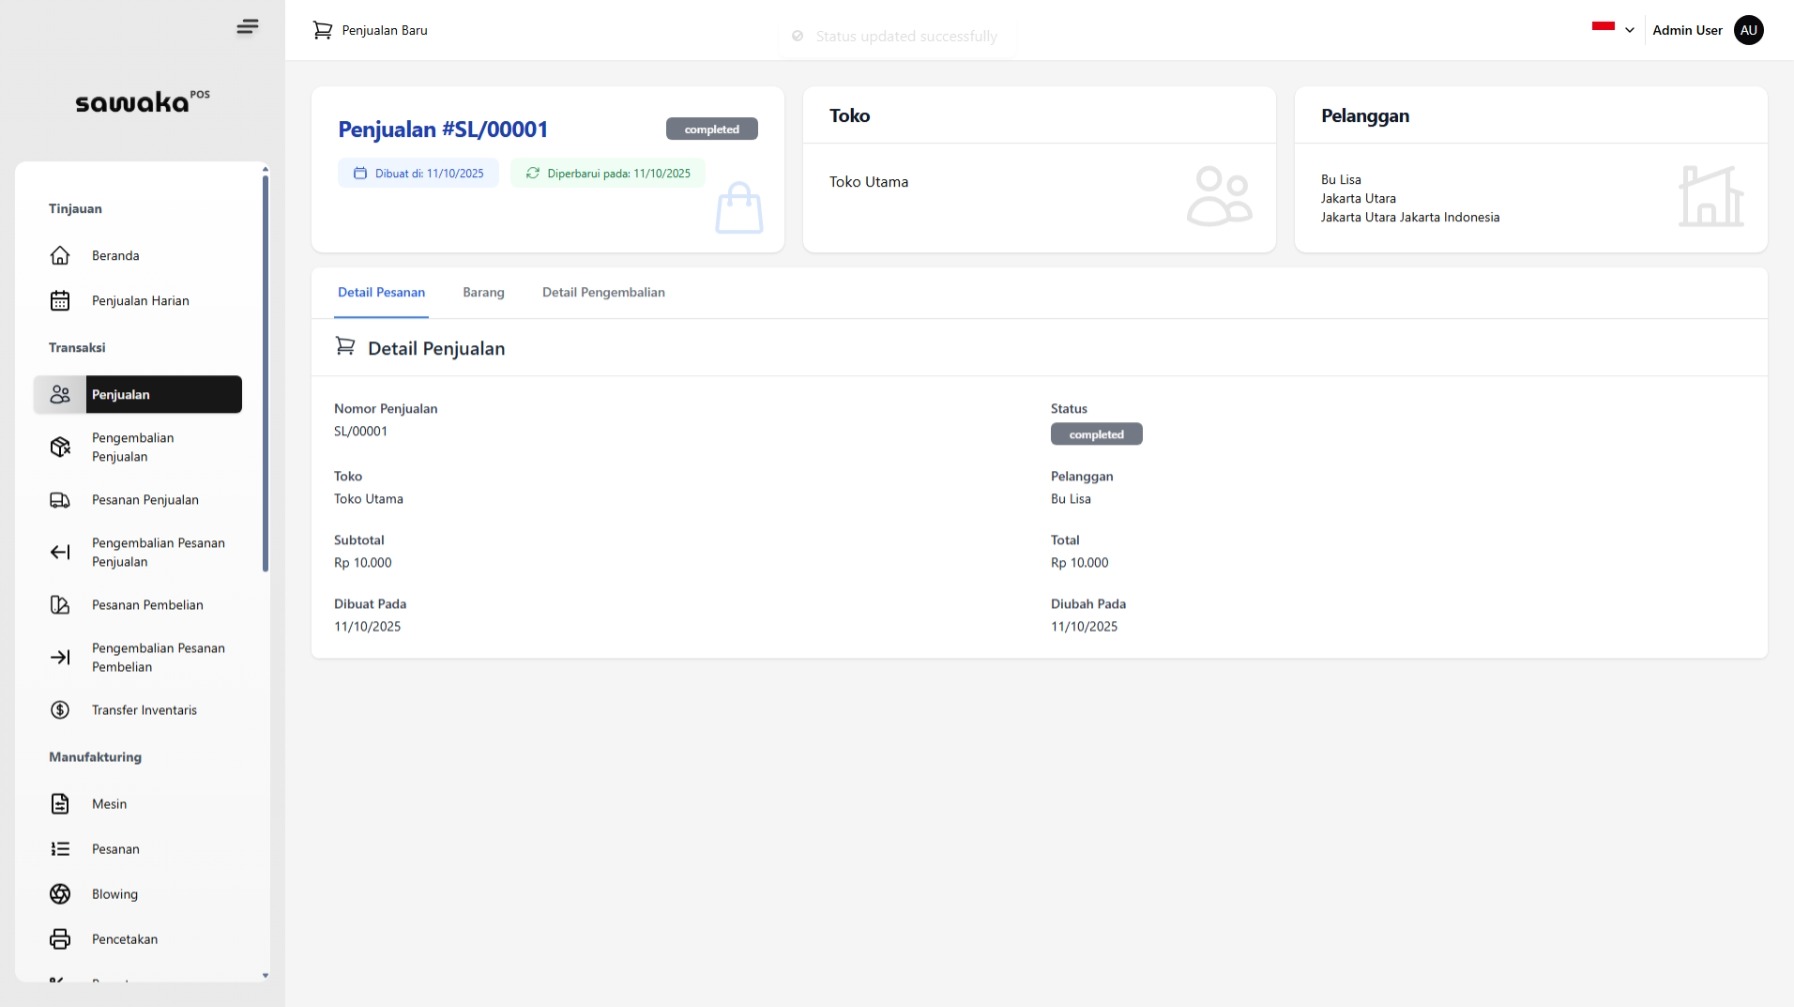Switch to the Barang tab
The height and width of the screenshot is (1007, 1794).
pyautogui.click(x=483, y=293)
